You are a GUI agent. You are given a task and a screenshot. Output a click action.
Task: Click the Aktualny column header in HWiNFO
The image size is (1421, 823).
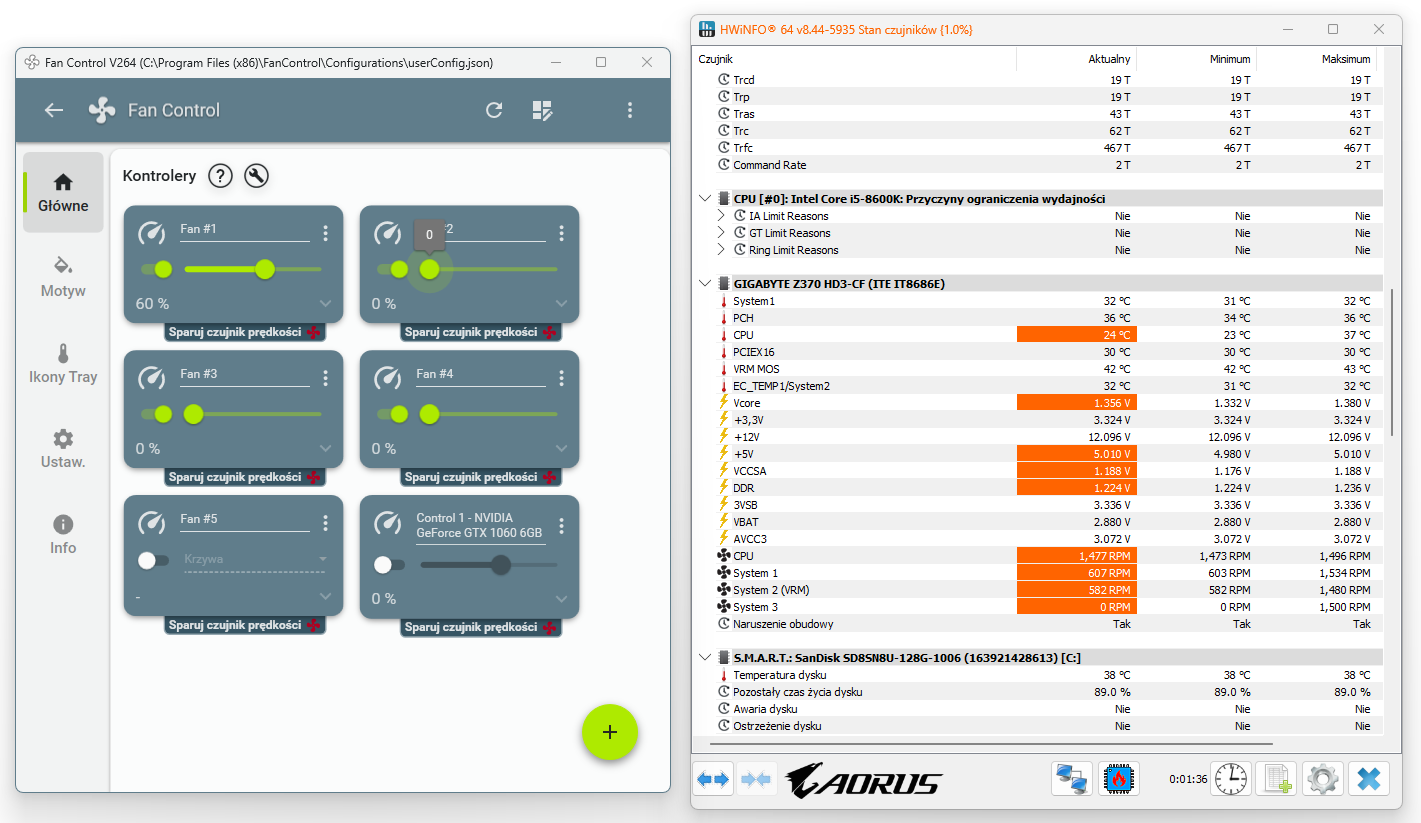tap(1076, 59)
